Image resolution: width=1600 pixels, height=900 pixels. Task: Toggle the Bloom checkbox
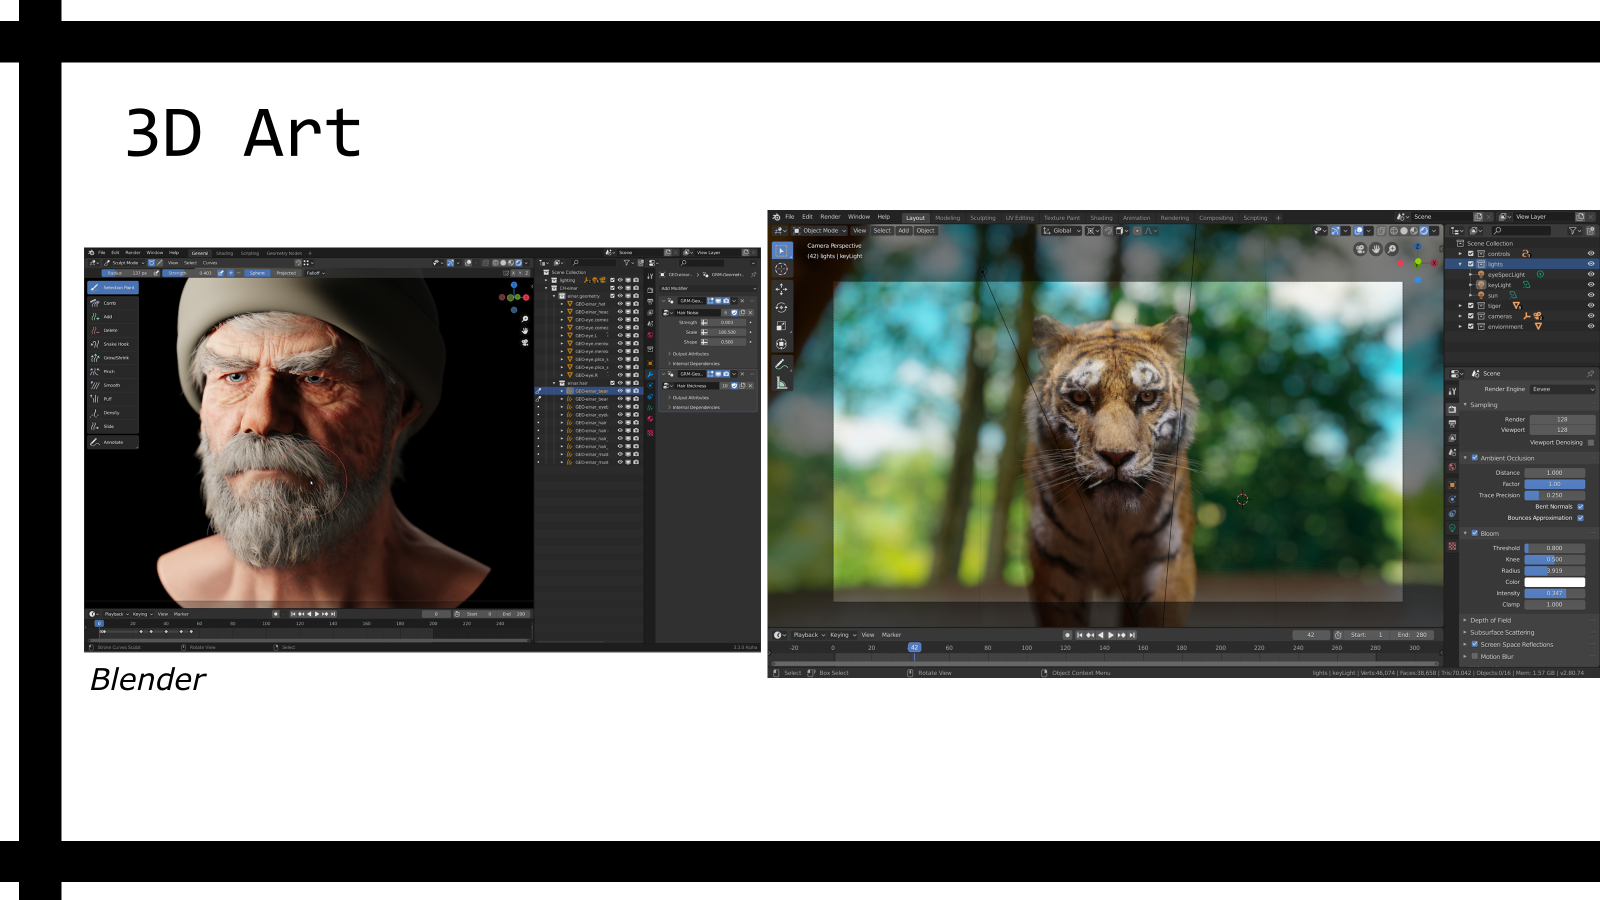click(x=1475, y=533)
